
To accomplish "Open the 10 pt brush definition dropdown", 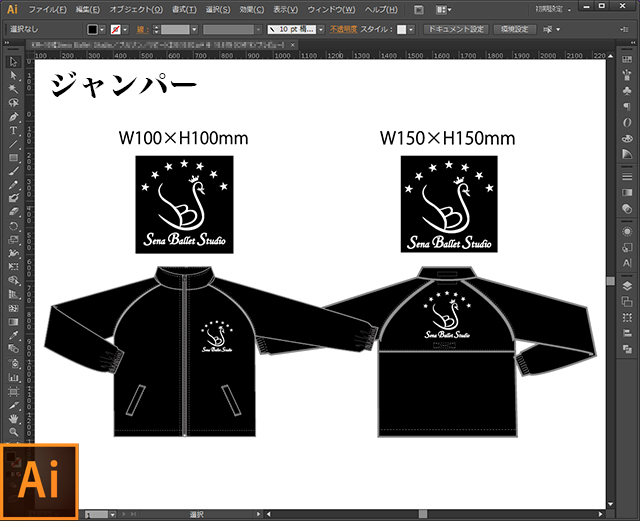I will coord(321,29).
